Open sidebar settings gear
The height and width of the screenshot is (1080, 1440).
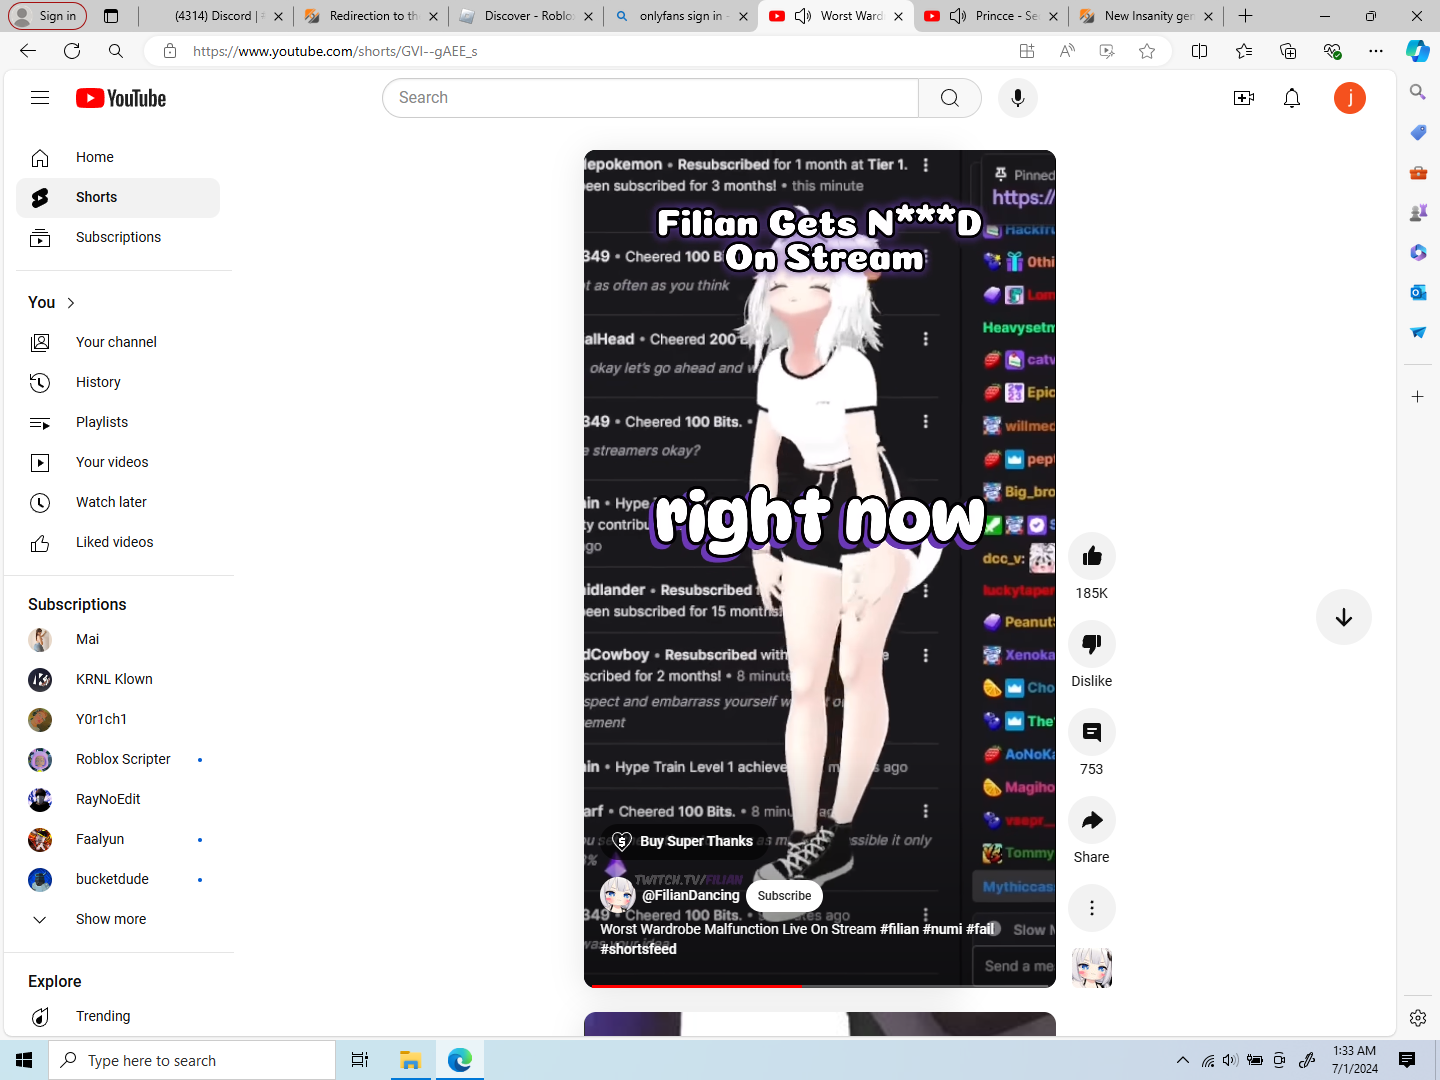1418,1018
